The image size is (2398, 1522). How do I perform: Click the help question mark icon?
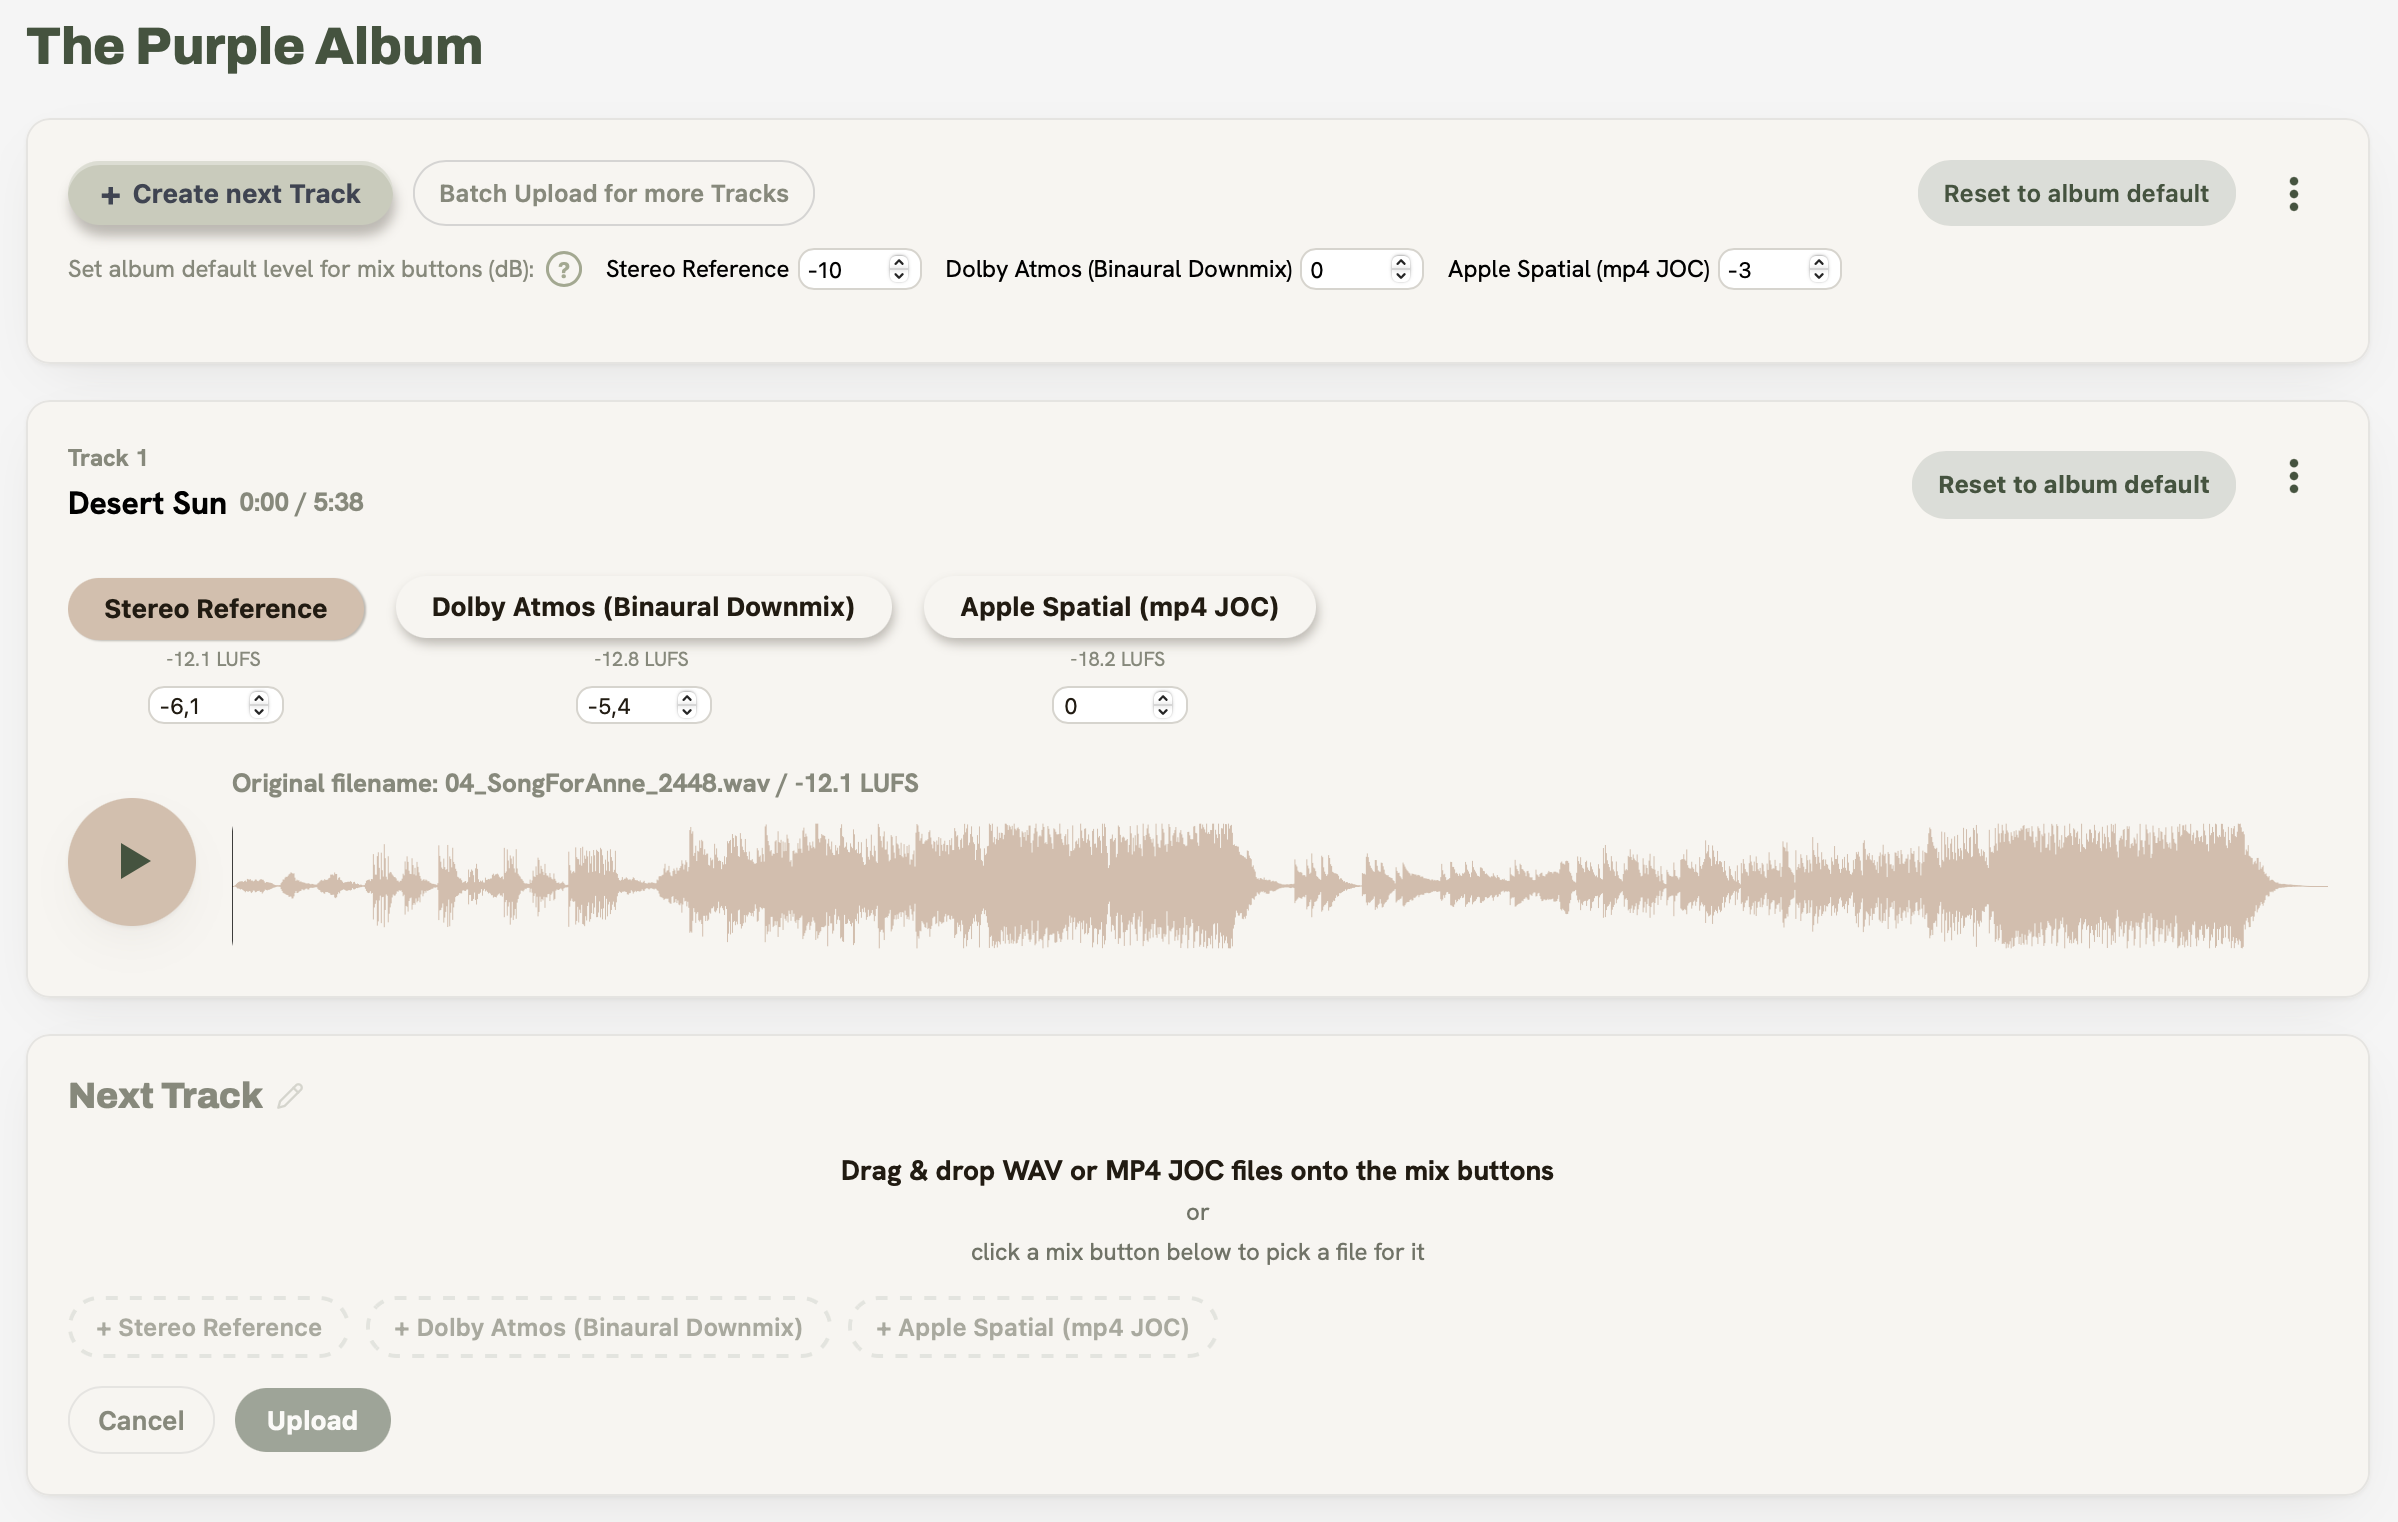(564, 269)
